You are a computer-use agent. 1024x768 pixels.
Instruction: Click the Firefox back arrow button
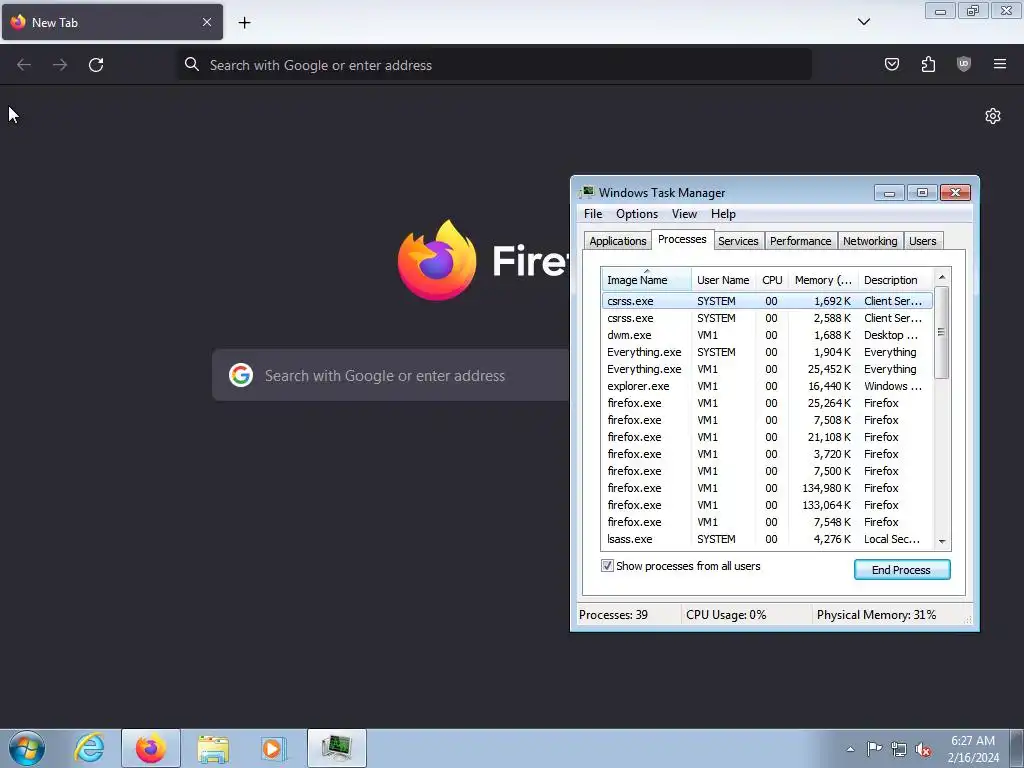click(24, 65)
